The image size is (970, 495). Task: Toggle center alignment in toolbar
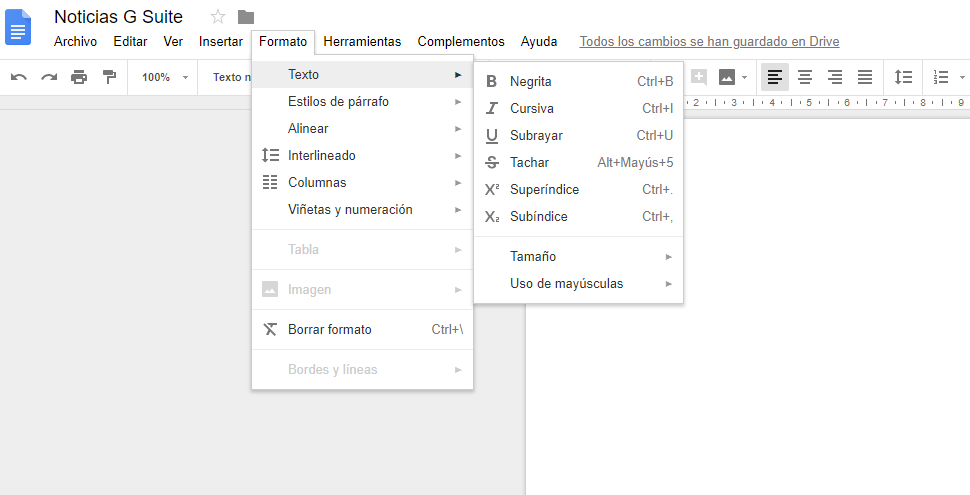[x=805, y=77]
